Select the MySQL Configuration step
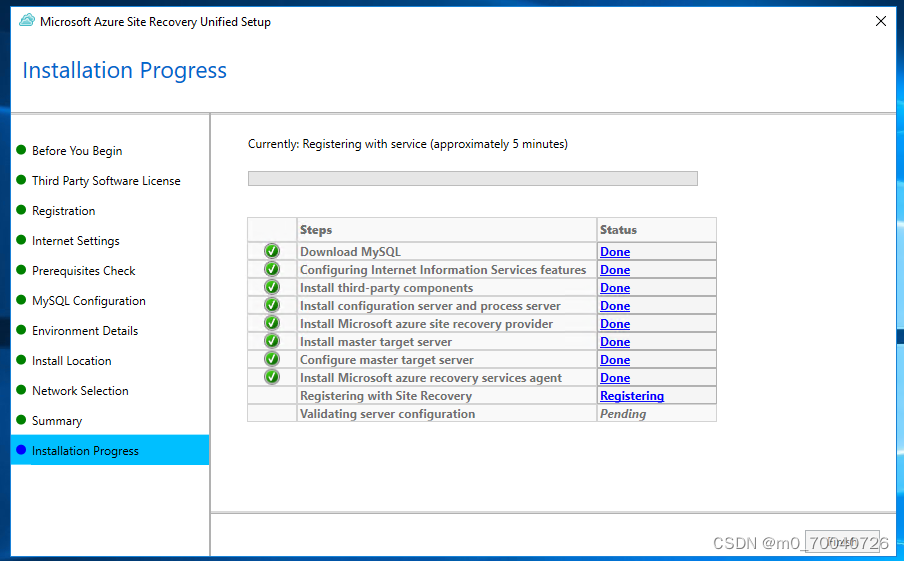This screenshot has width=904, height=561. 89,300
